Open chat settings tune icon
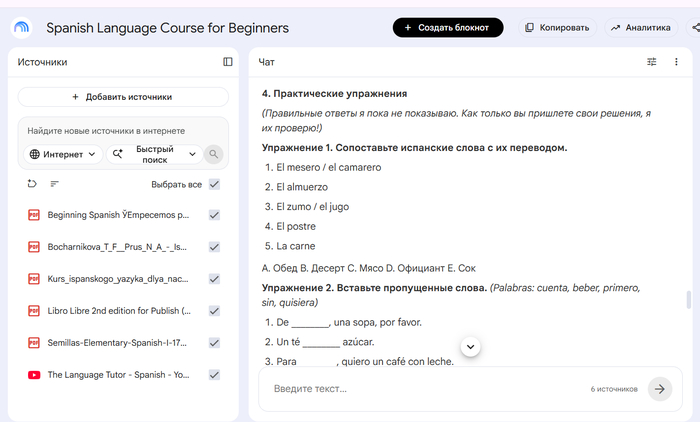 pos(652,62)
